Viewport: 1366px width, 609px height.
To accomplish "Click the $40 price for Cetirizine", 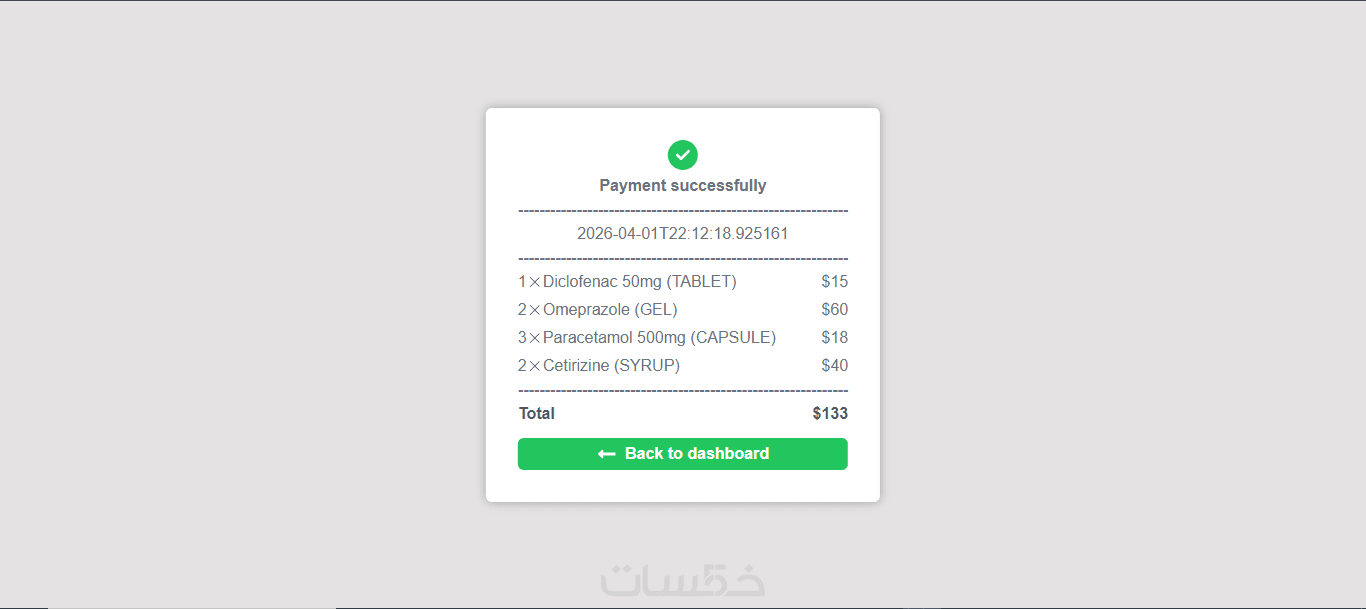I will click(834, 366).
